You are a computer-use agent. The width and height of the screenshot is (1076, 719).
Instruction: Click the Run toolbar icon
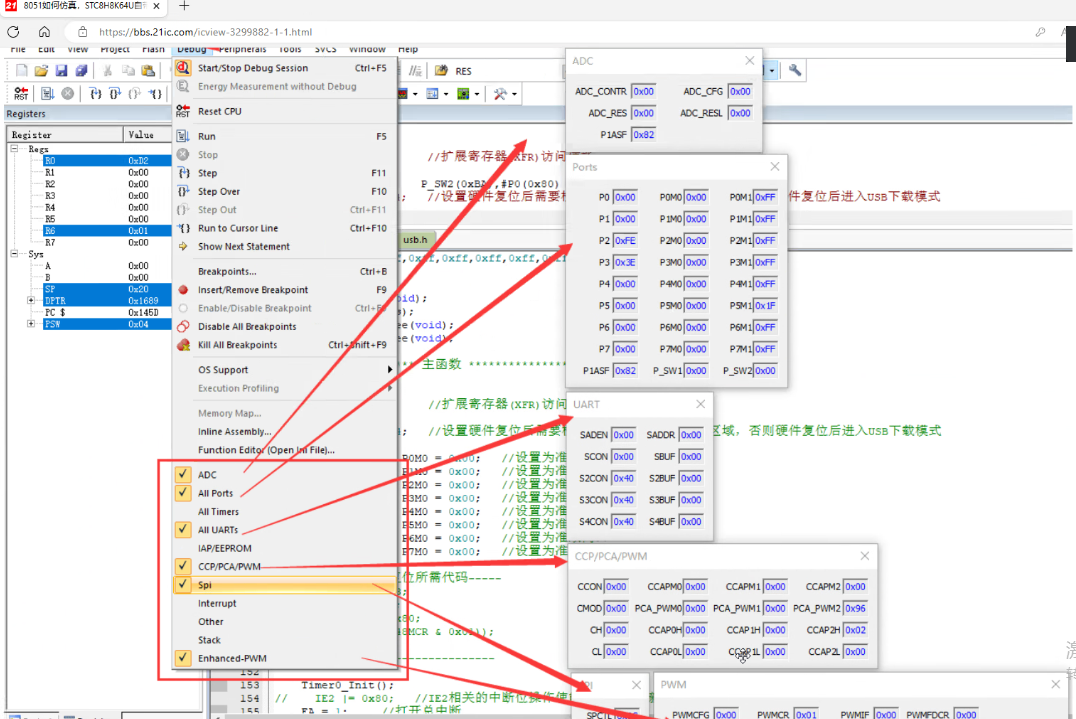[x=47, y=93]
